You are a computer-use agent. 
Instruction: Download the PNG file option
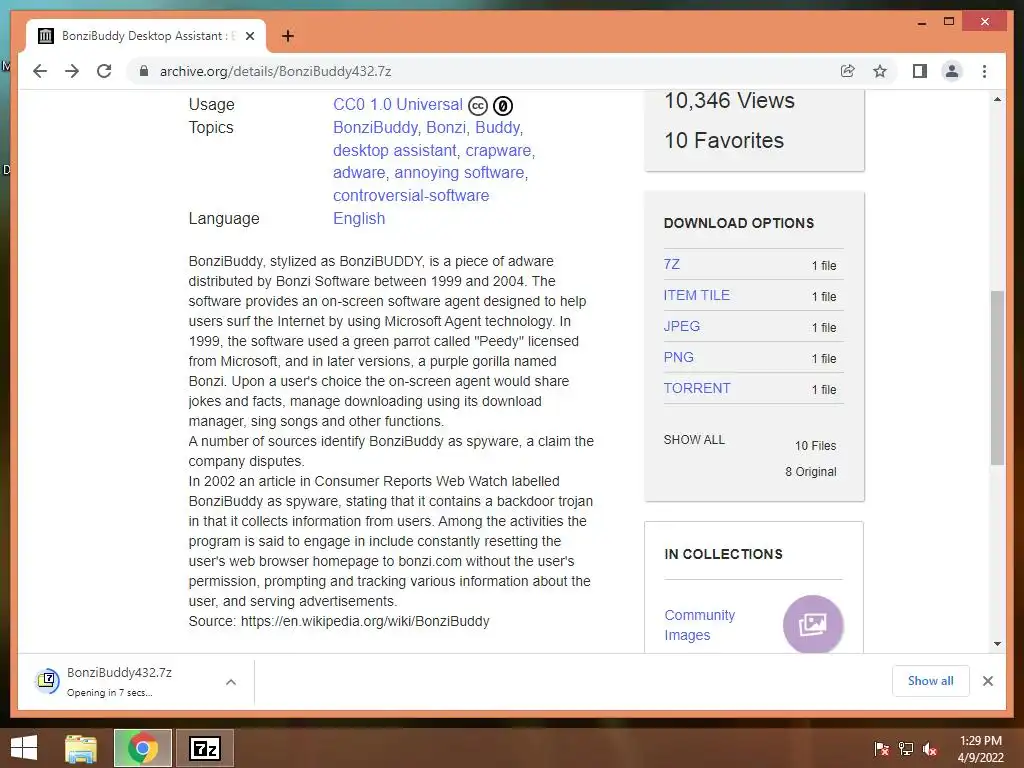[679, 357]
